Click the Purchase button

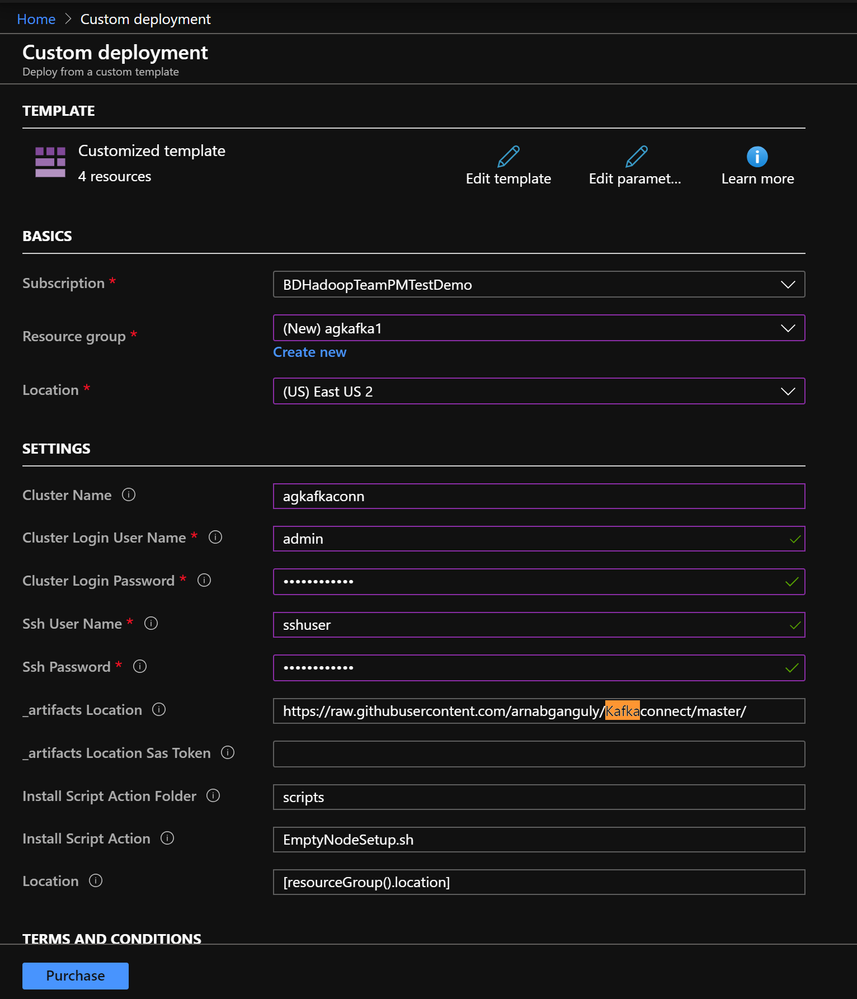click(x=75, y=975)
